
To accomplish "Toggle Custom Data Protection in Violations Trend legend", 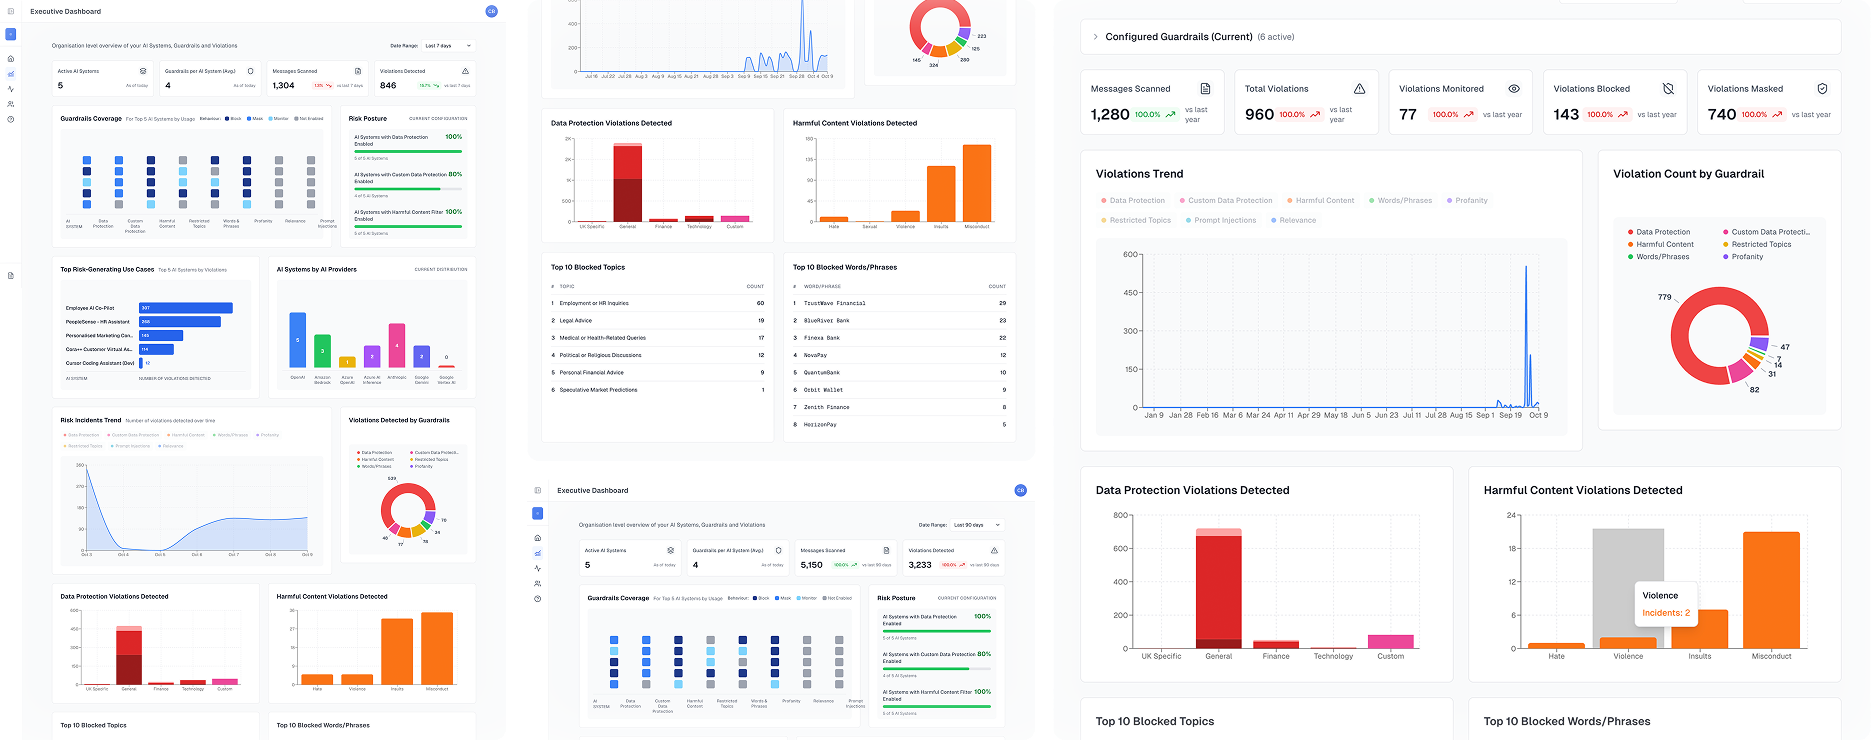I will point(1226,201).
